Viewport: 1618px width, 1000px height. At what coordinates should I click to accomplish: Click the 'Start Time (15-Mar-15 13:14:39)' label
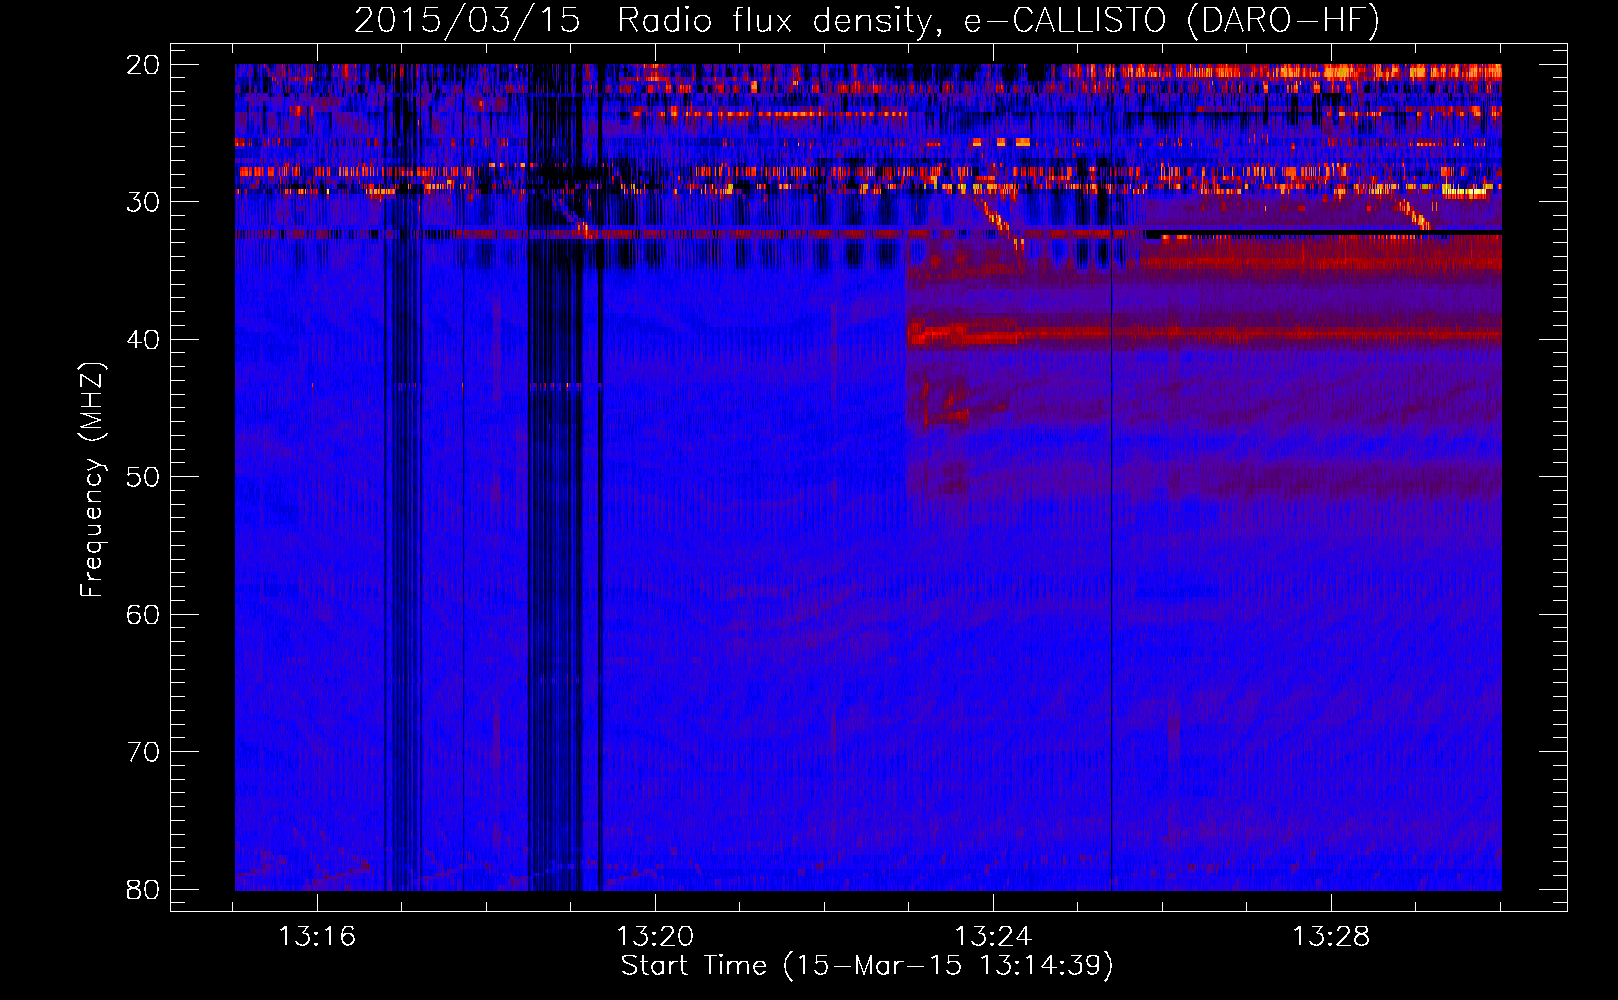point(867,966)
